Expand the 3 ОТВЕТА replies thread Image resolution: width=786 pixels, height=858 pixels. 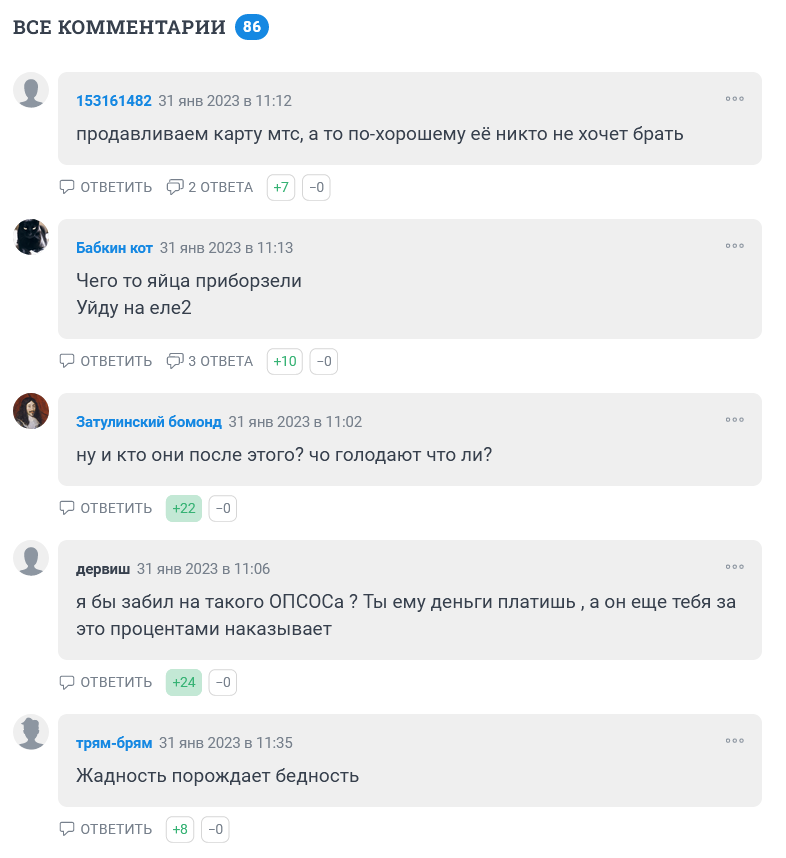[x=210, y=362]
